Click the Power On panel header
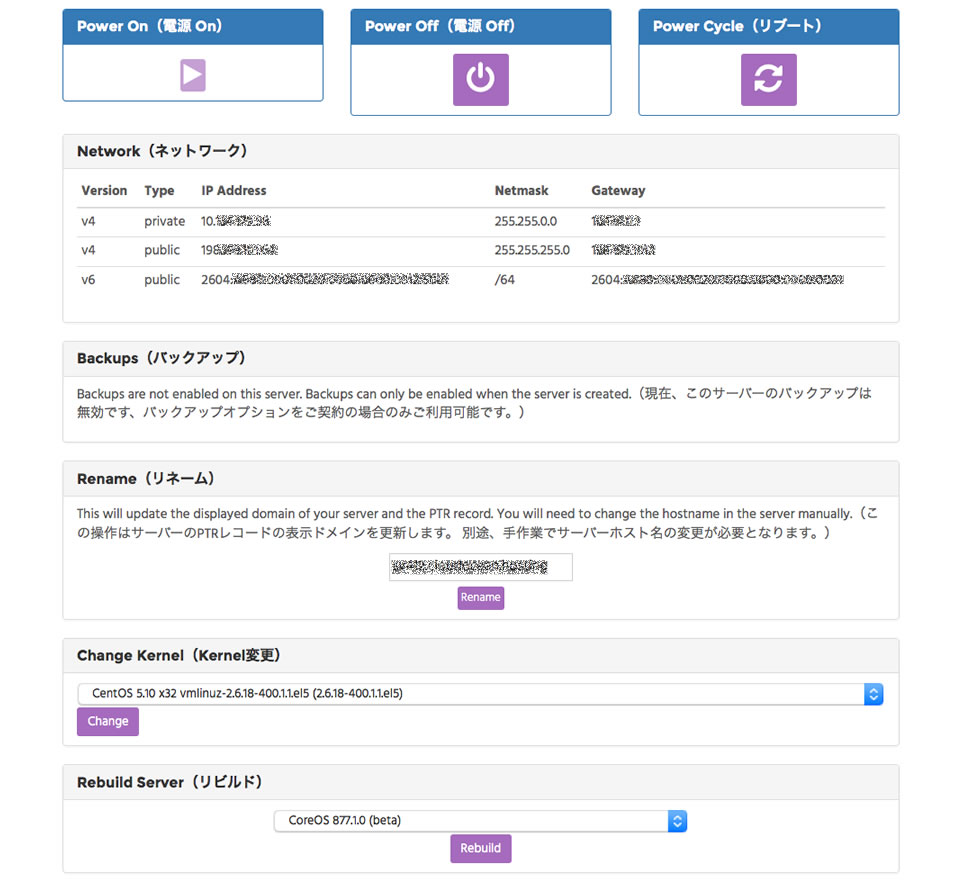970x880 pixels. [192, 27]
